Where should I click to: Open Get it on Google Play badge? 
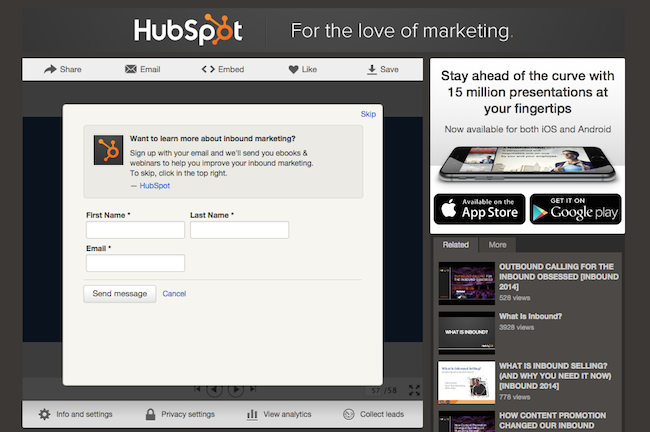(x=575, y=209)
